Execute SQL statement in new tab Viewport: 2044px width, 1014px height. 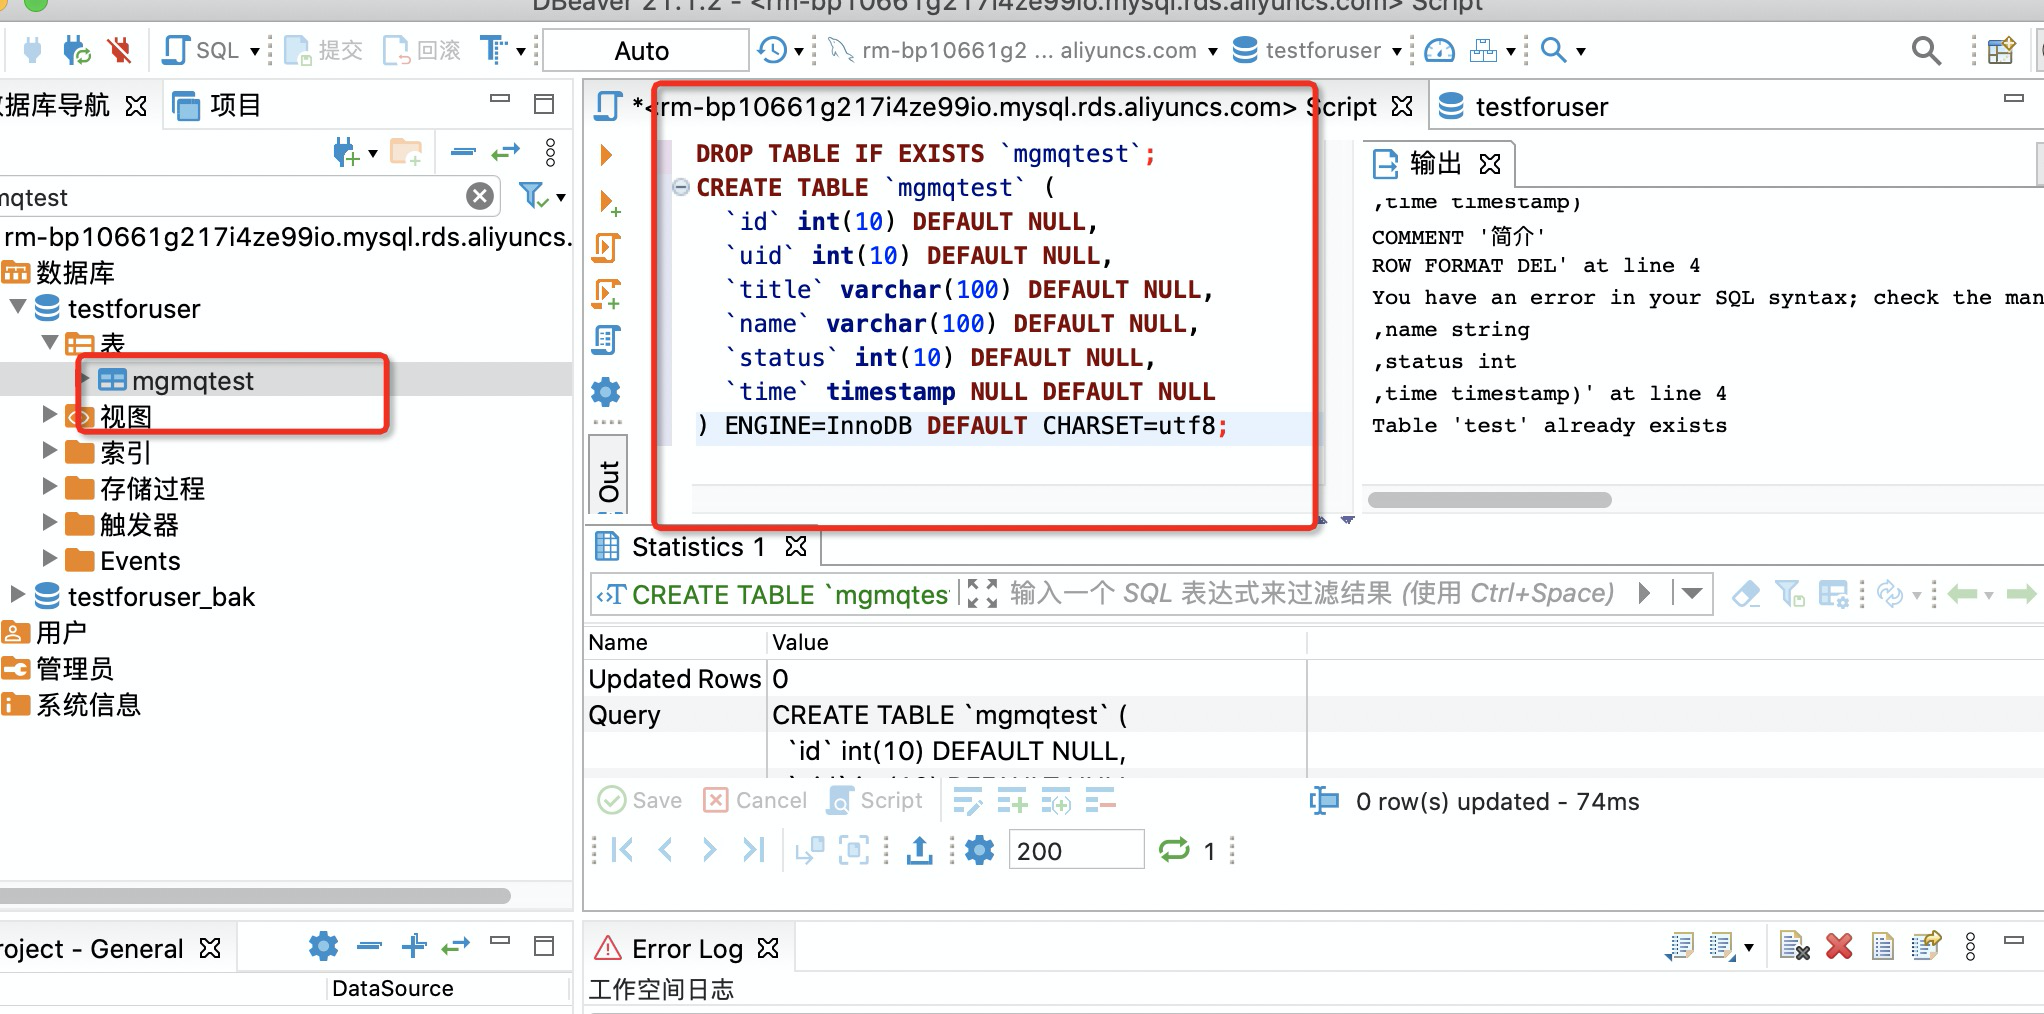608,202
